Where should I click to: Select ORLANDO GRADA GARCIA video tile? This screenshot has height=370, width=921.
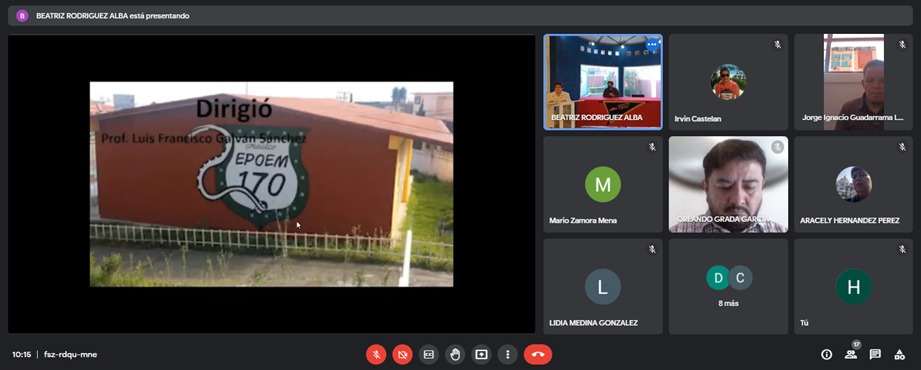(728, 184)
